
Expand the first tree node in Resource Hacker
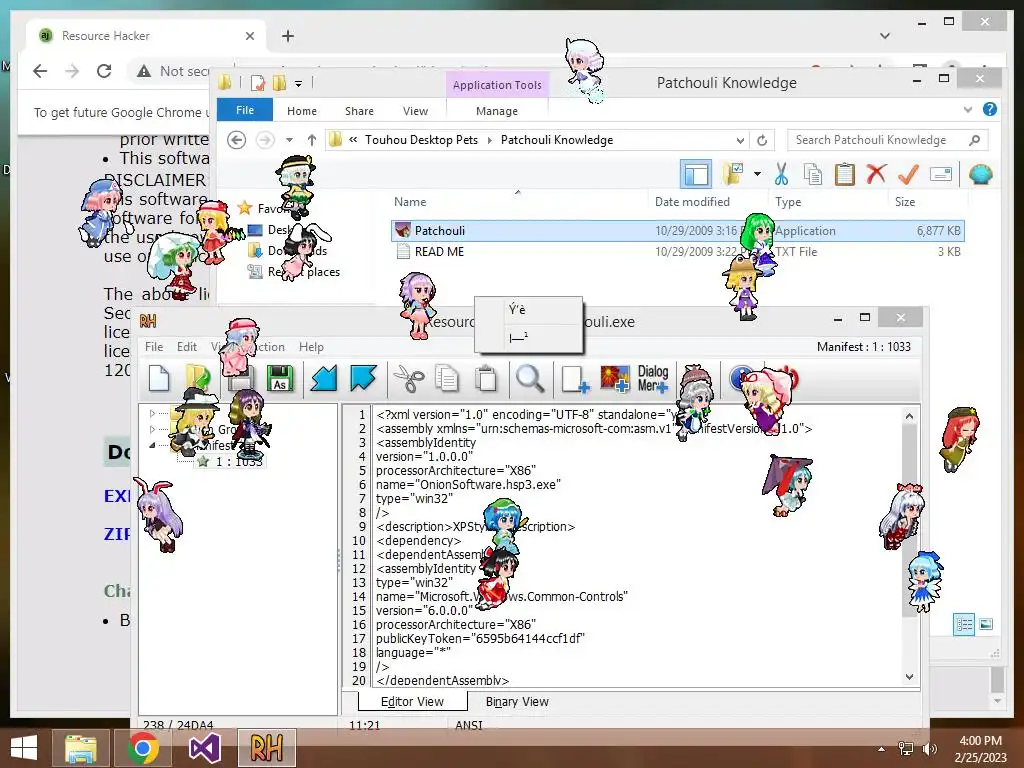click(x=152, y=413)
